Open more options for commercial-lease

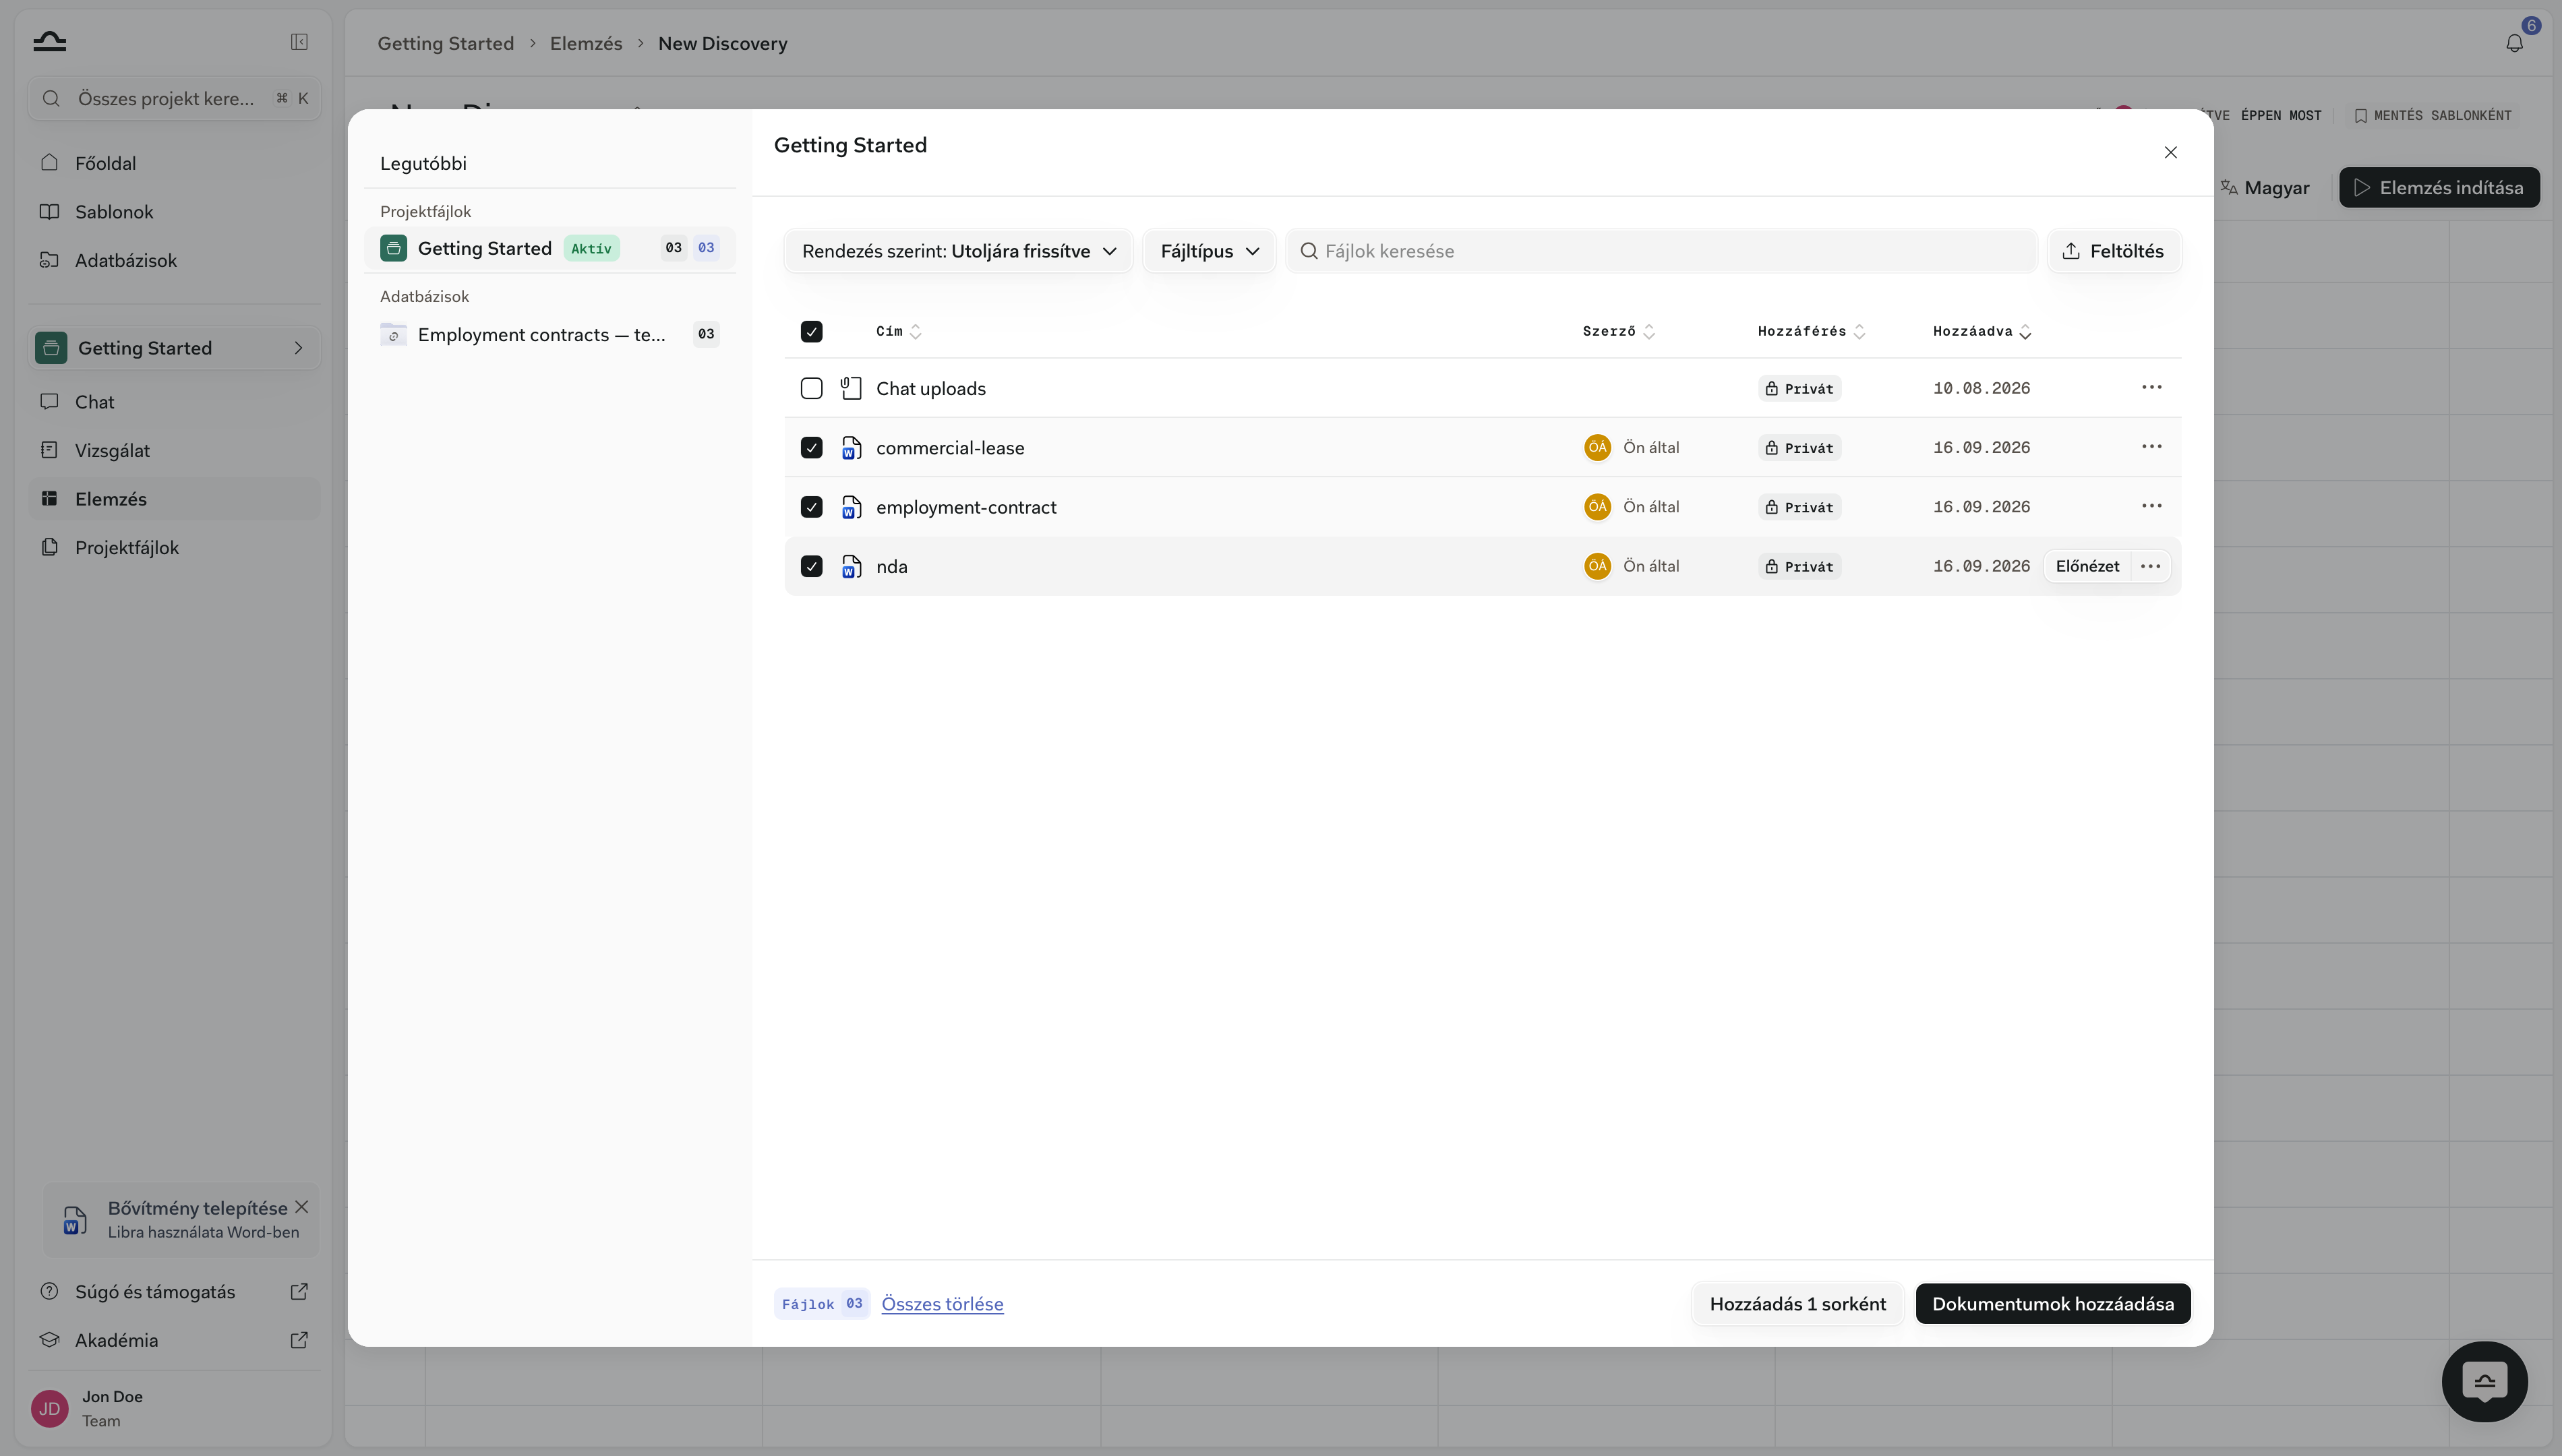point(2151,447)
